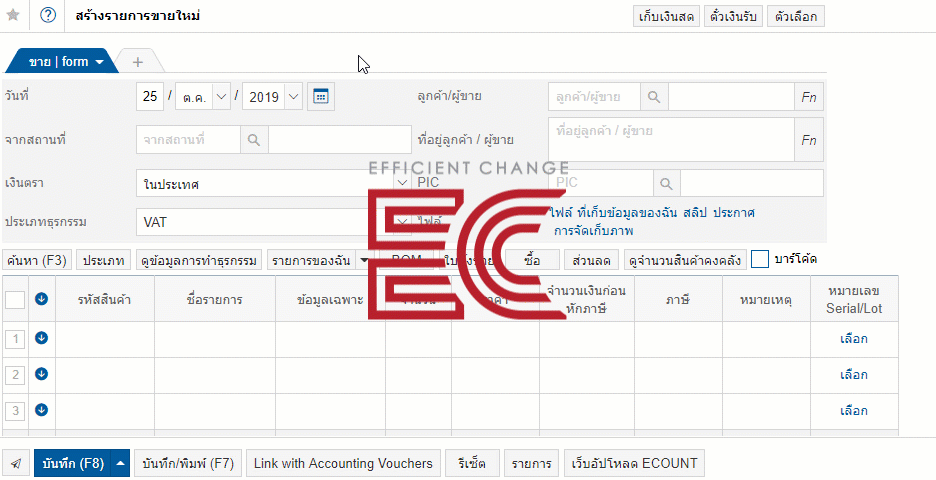Click the ประเภท button

pos(103,260)
